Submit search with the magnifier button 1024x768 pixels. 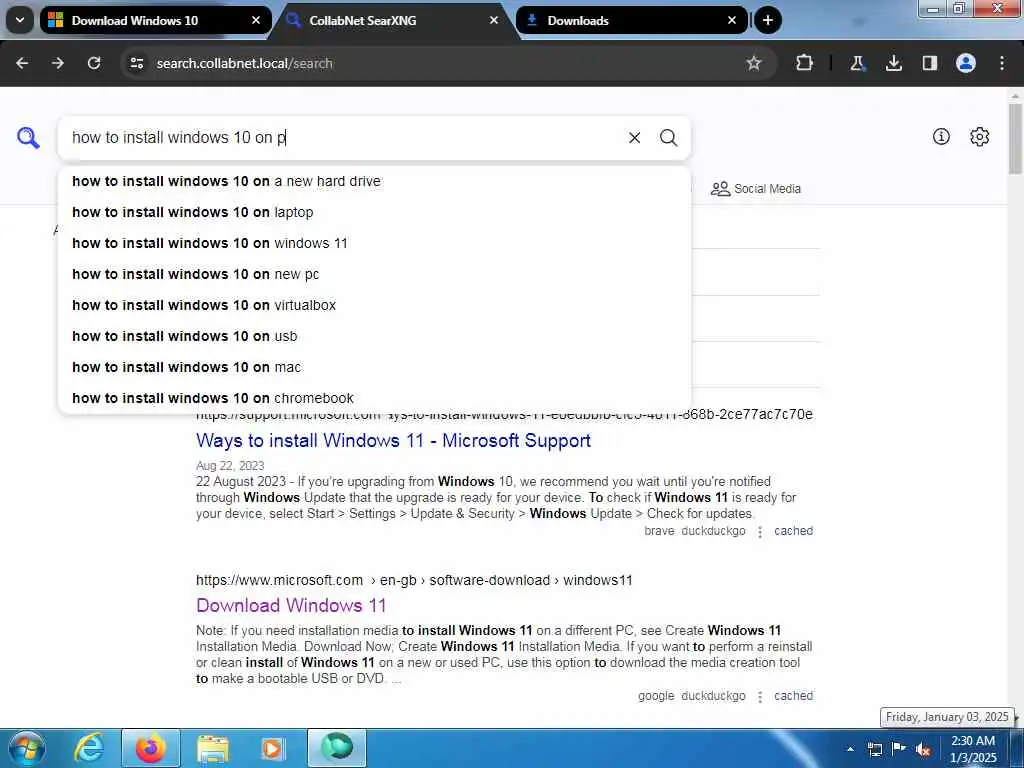point(668,138)
